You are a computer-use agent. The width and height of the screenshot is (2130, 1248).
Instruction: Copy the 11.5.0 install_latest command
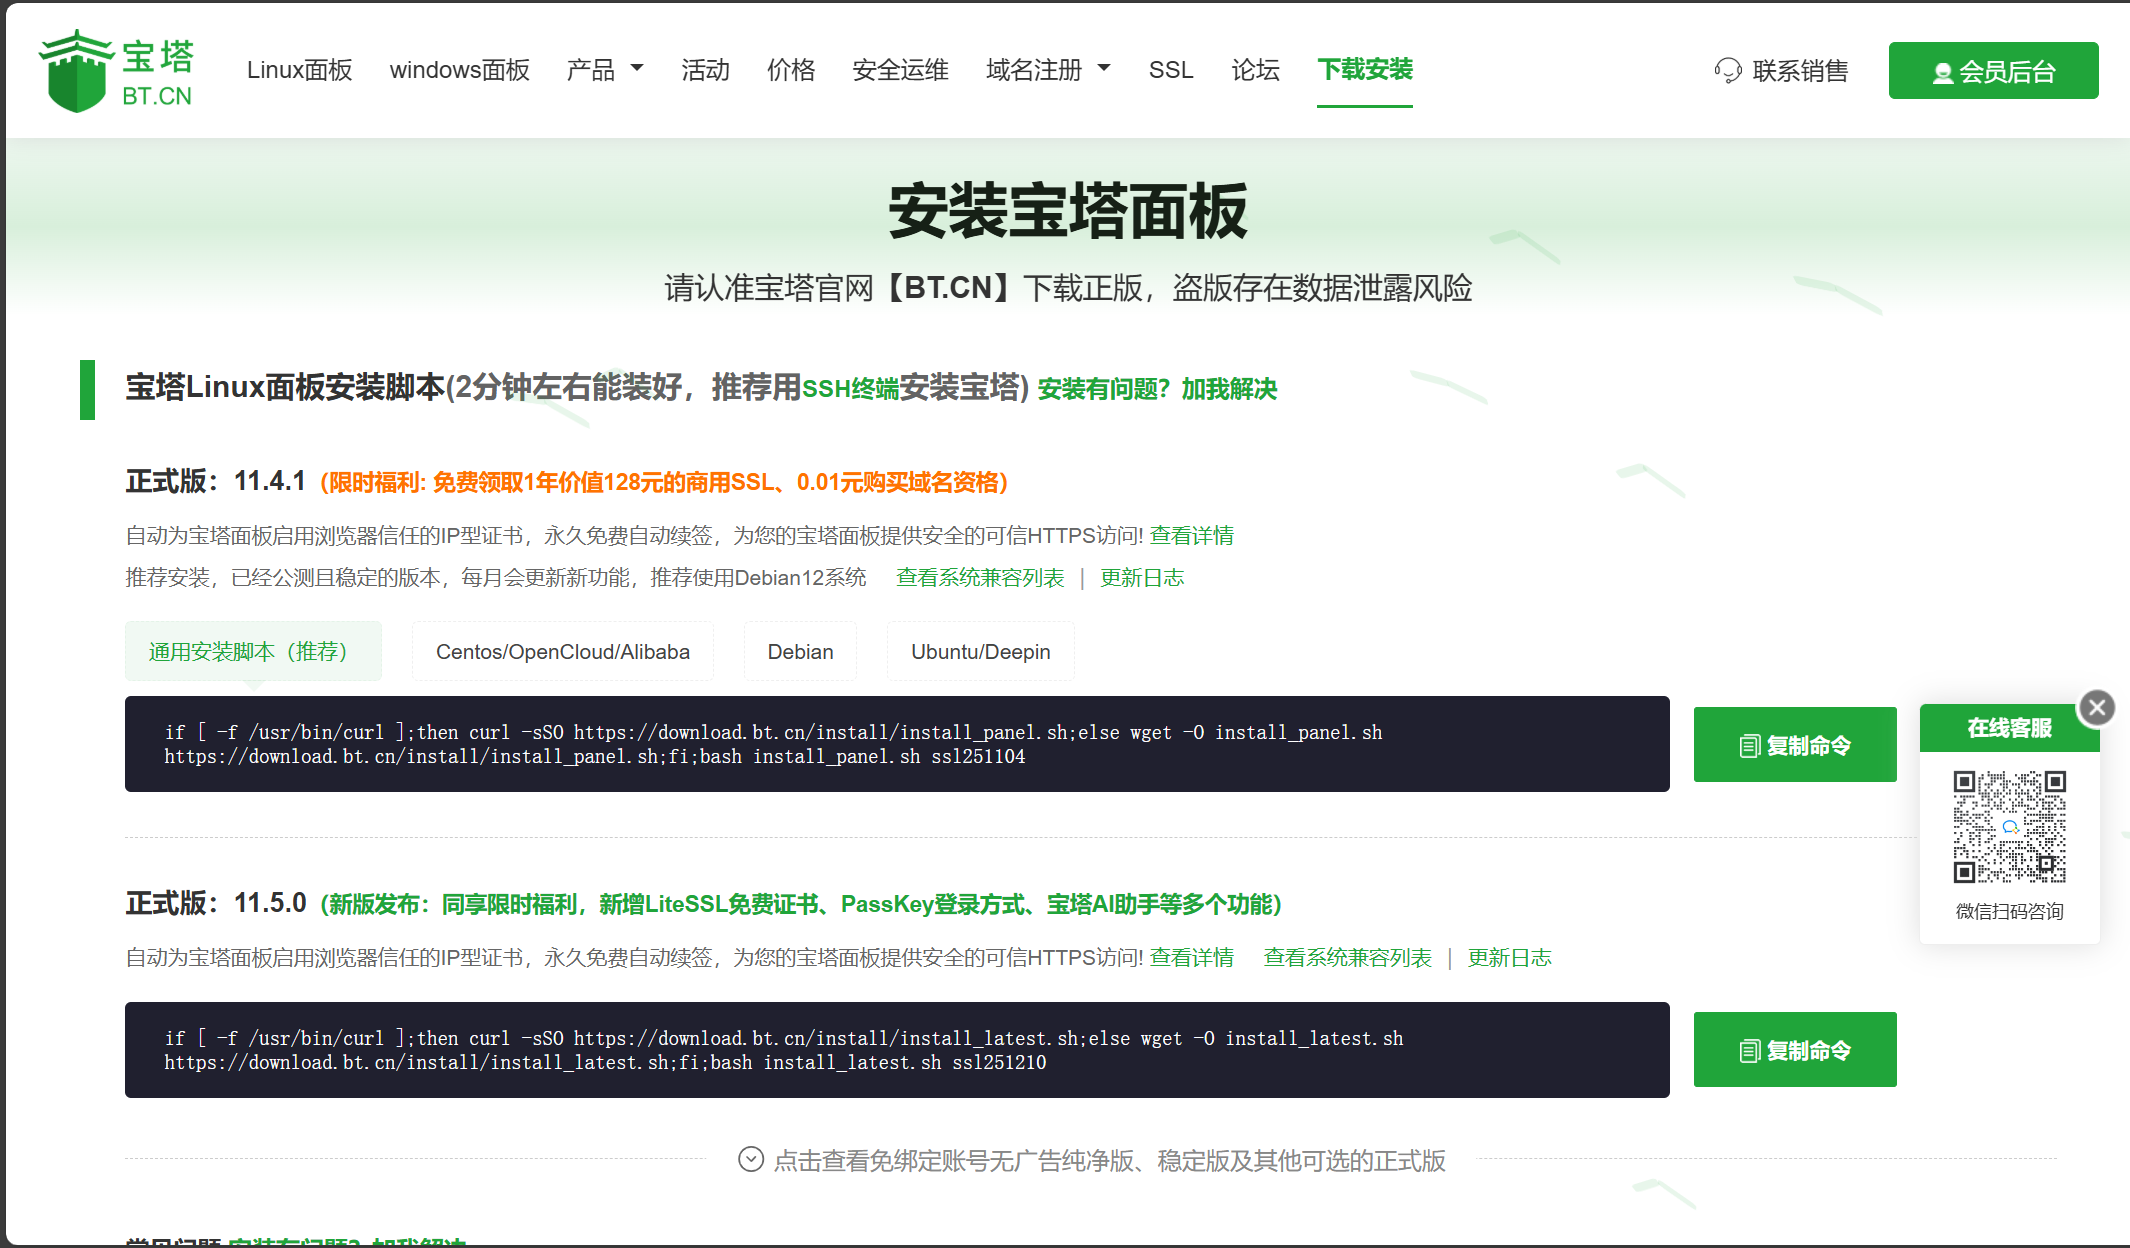pyautogui.click(x=1794, y=1050)
